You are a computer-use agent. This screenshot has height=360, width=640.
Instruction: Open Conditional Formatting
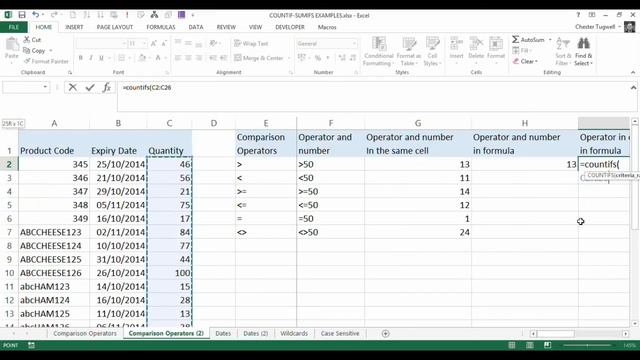point(379,51)
